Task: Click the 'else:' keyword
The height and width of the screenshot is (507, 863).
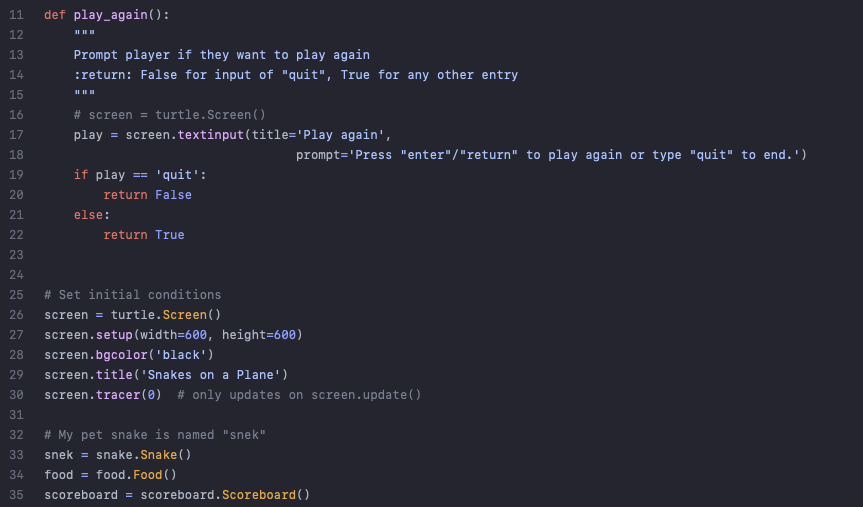Action: point(92,215)
